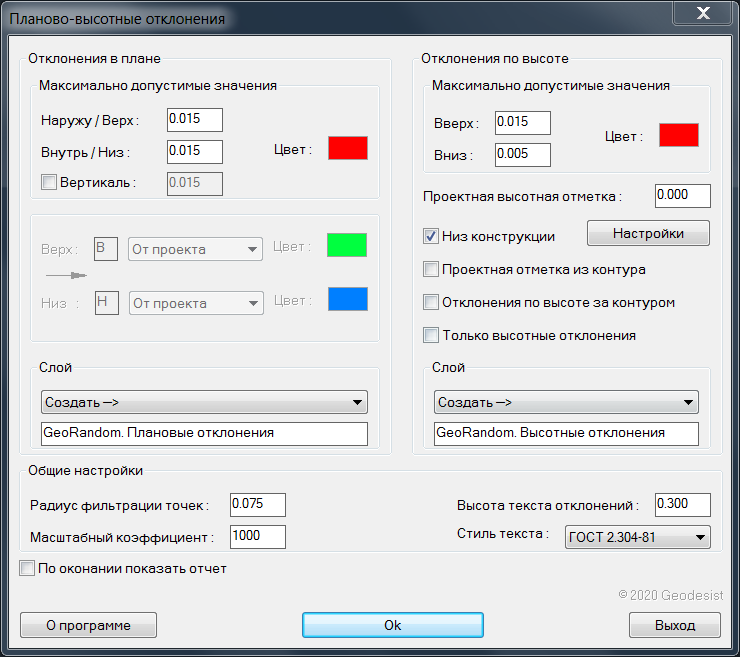740x657 pixels.
Task: Click the О программе button
Action: pos(88,625)
